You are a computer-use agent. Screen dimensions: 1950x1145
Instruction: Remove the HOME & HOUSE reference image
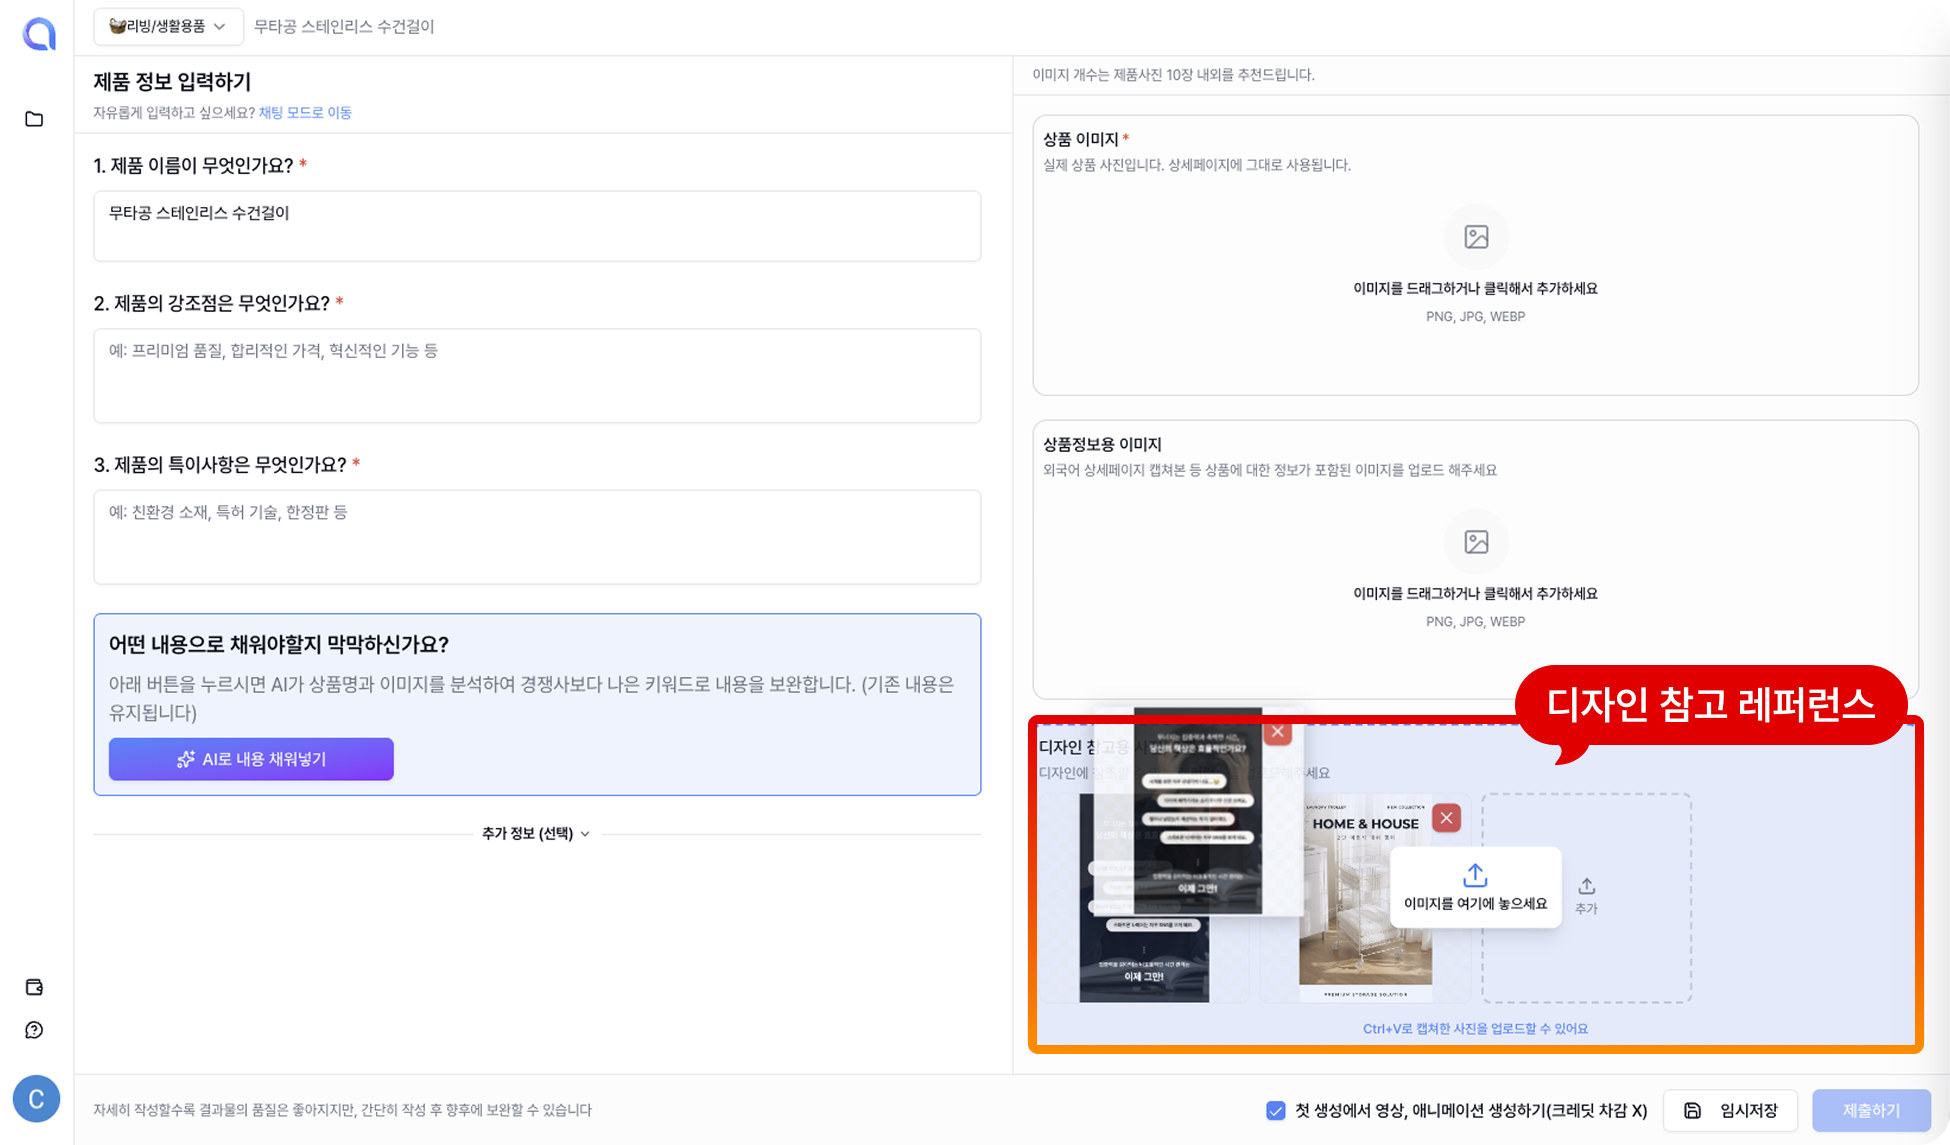pos(1446,818)
